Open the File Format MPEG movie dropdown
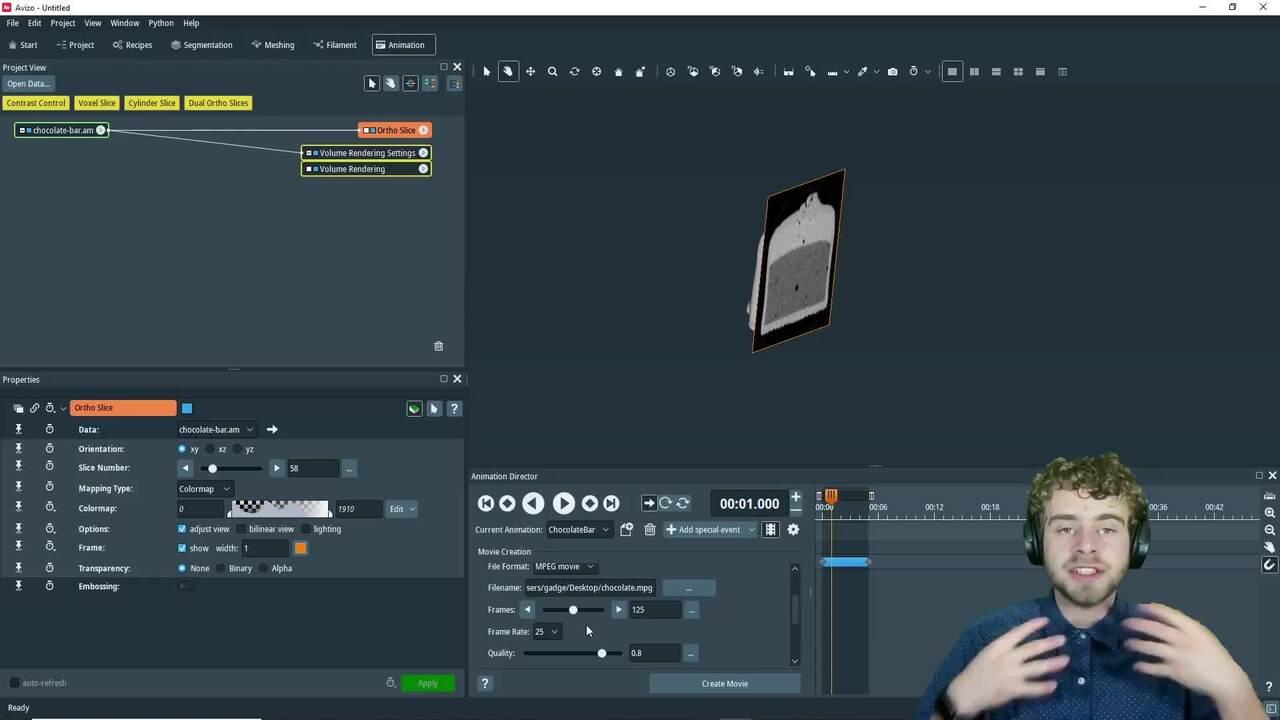 pyautogui.click(x=564, y=567)
